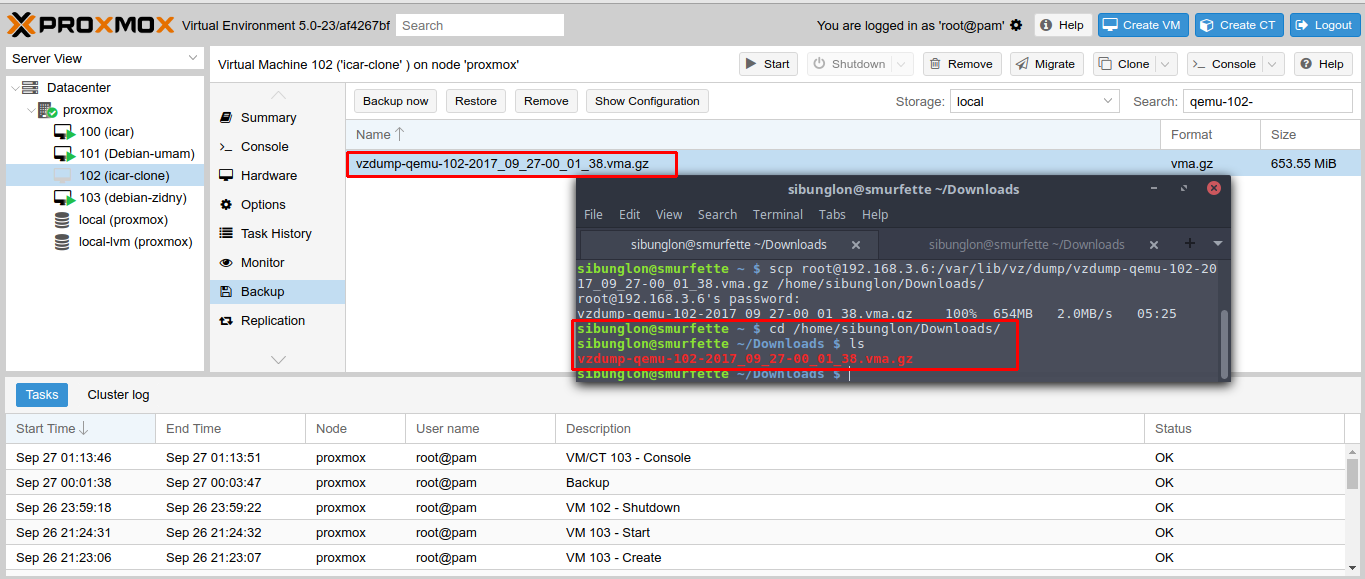Open the Options tab
Image resolution: width=1365 pixels, height=579 pixels.
(278, 205)
